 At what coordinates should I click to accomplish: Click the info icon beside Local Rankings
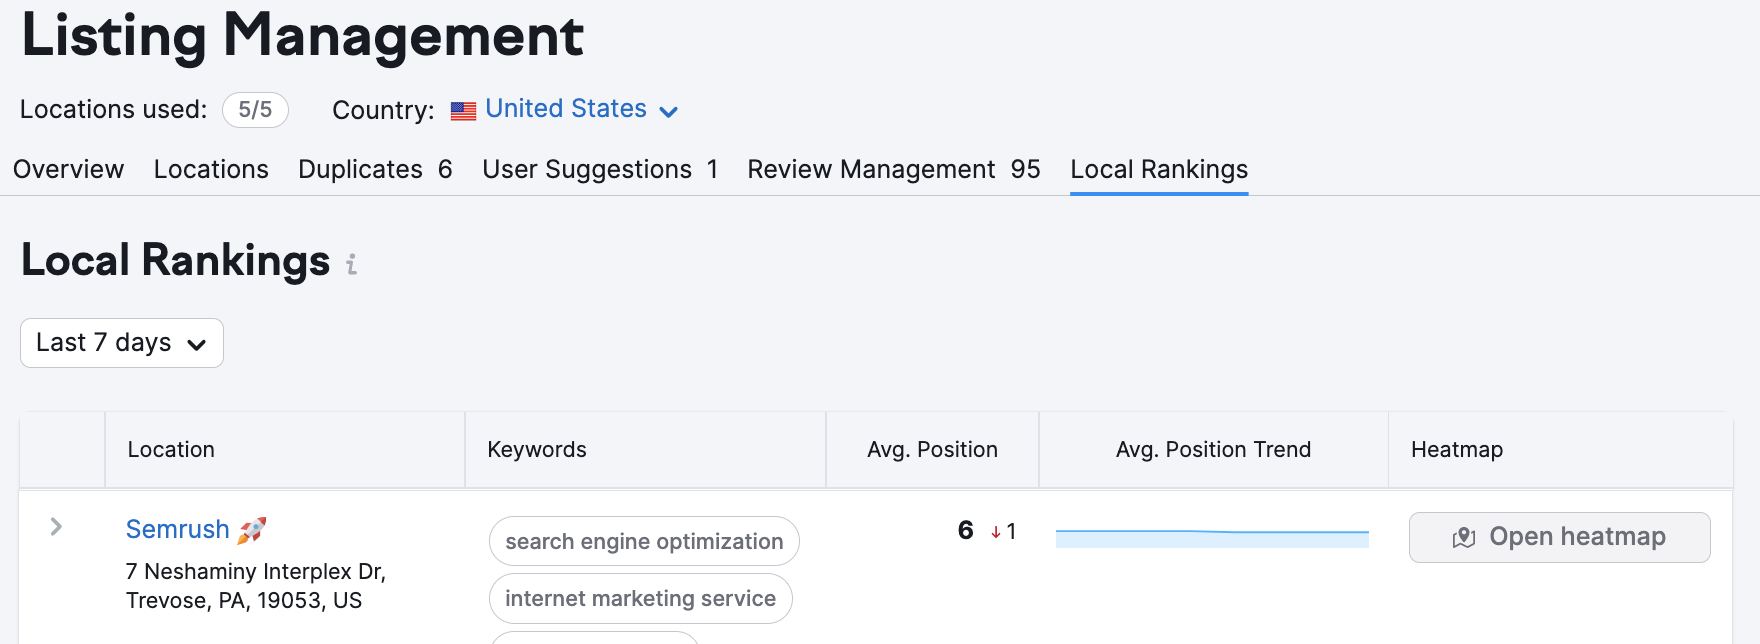pos(351,265)
